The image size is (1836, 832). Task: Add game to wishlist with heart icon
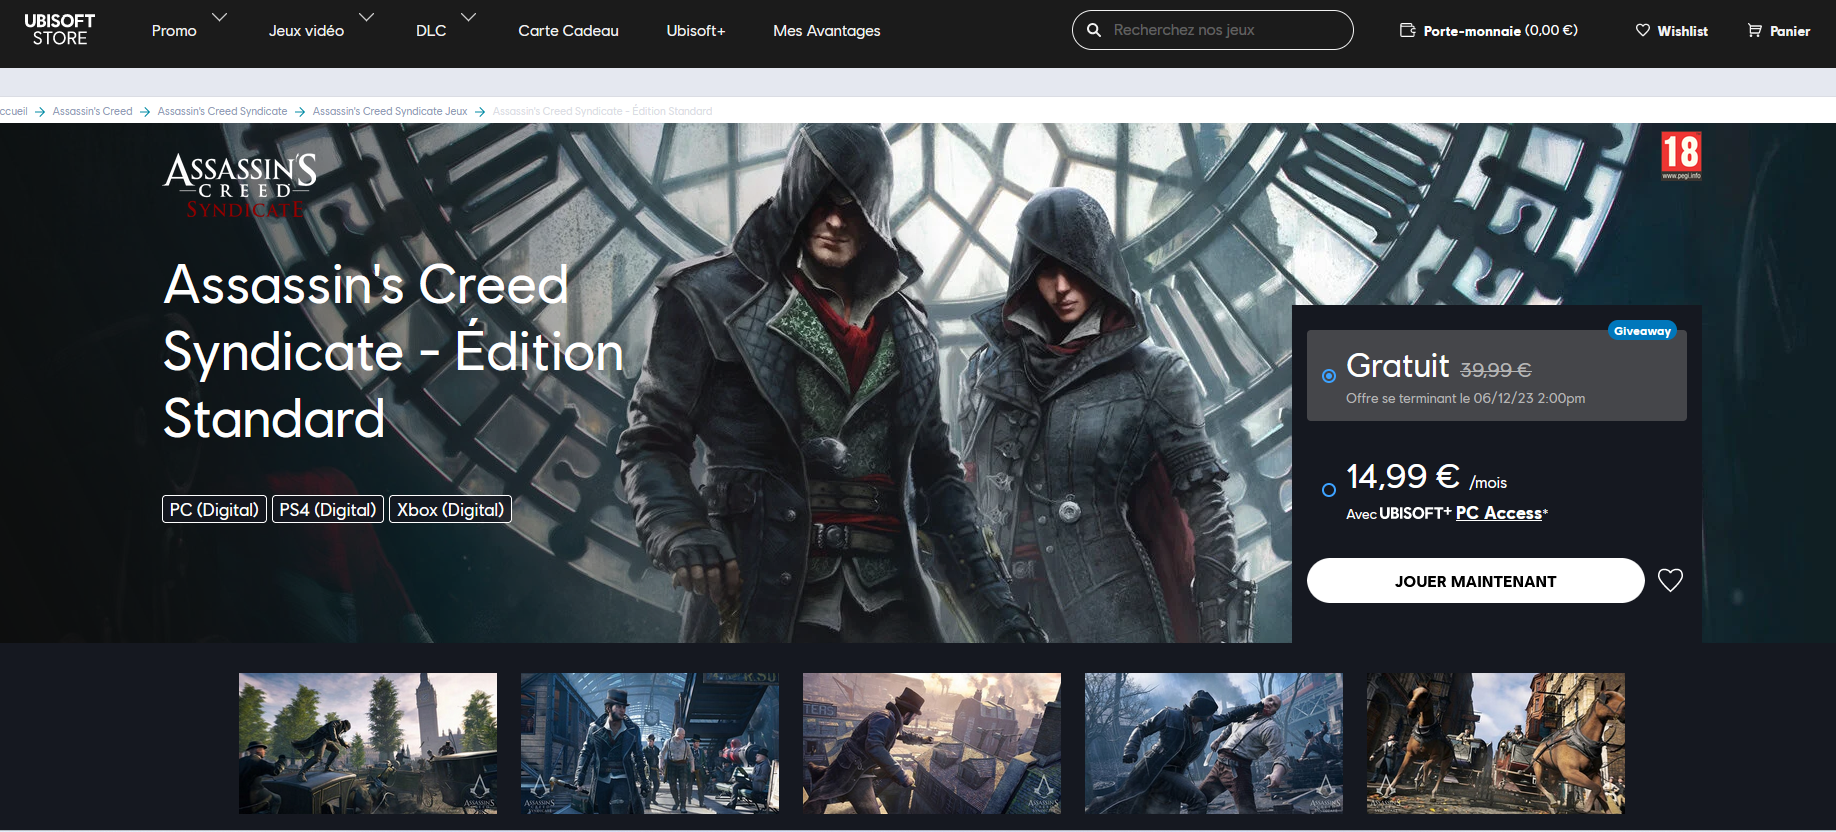(x=1670, y=580)
